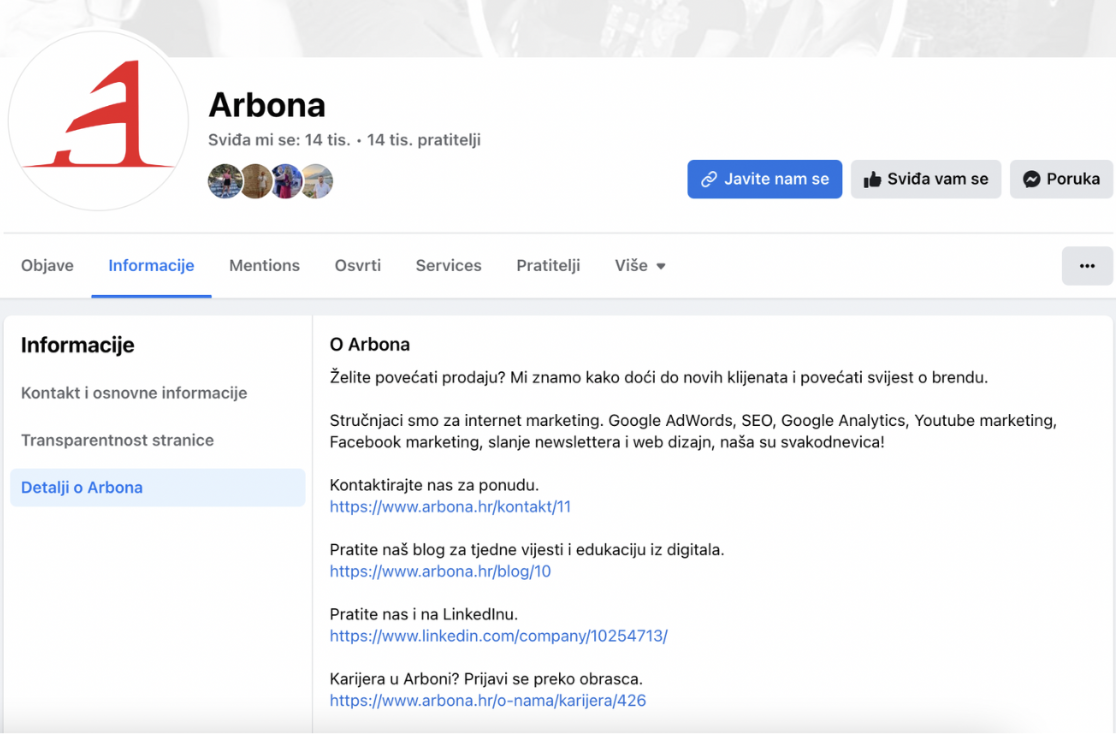Click the Sviđa vam se like button
Viewport: 1116px width, 734px height.
point(925,179)
